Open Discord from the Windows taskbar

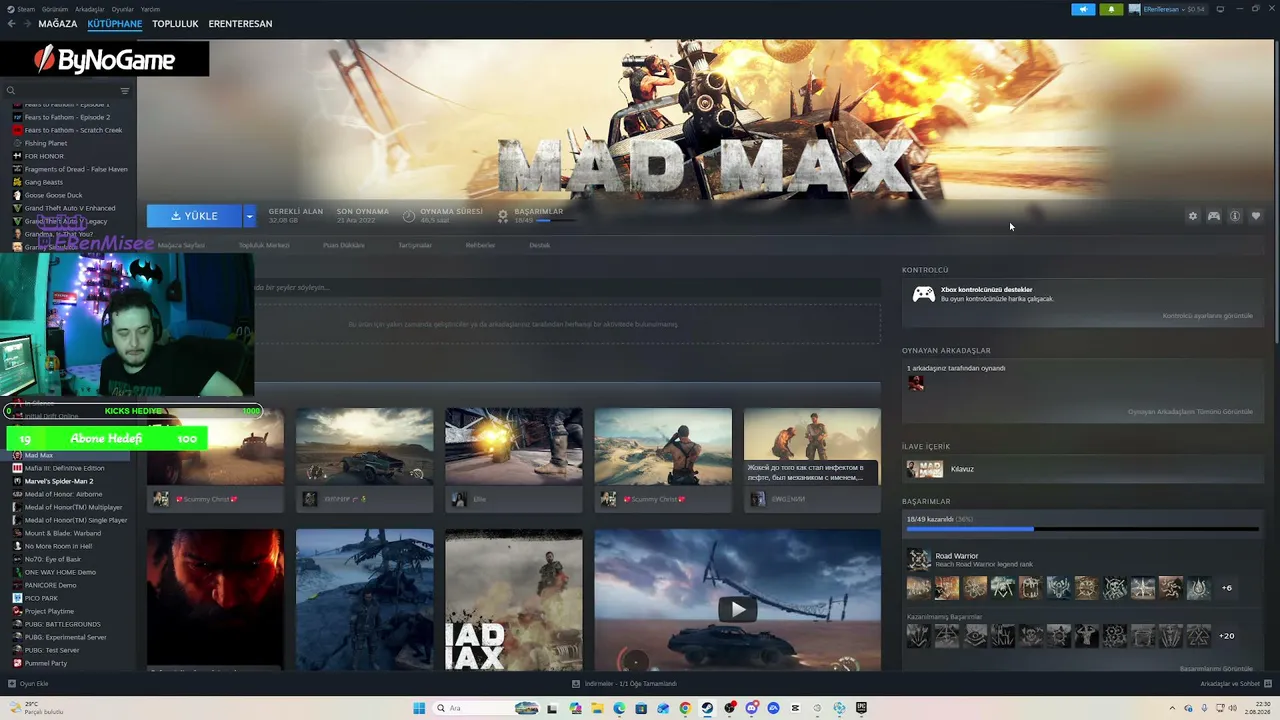click(751, 709)
